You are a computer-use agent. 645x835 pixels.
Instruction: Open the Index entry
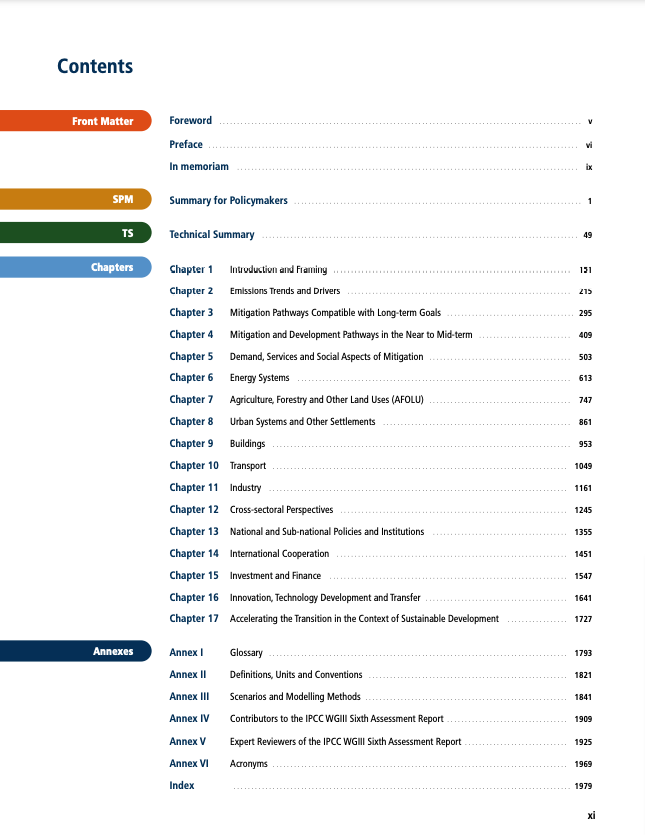(x=182, y=786)
